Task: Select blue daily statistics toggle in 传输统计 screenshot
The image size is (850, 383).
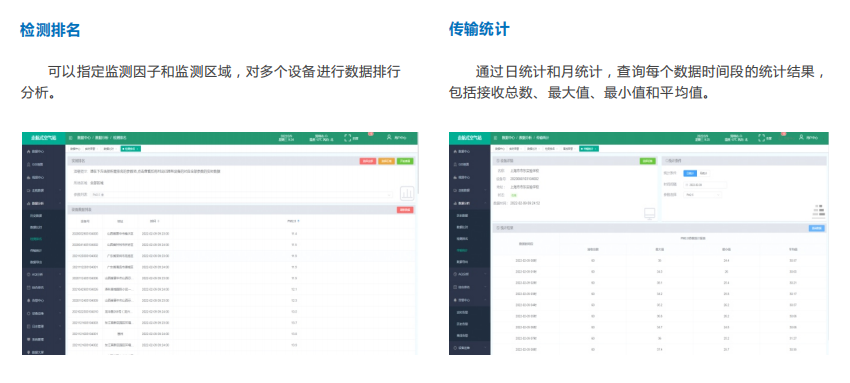Action: (x=689, y=173)
